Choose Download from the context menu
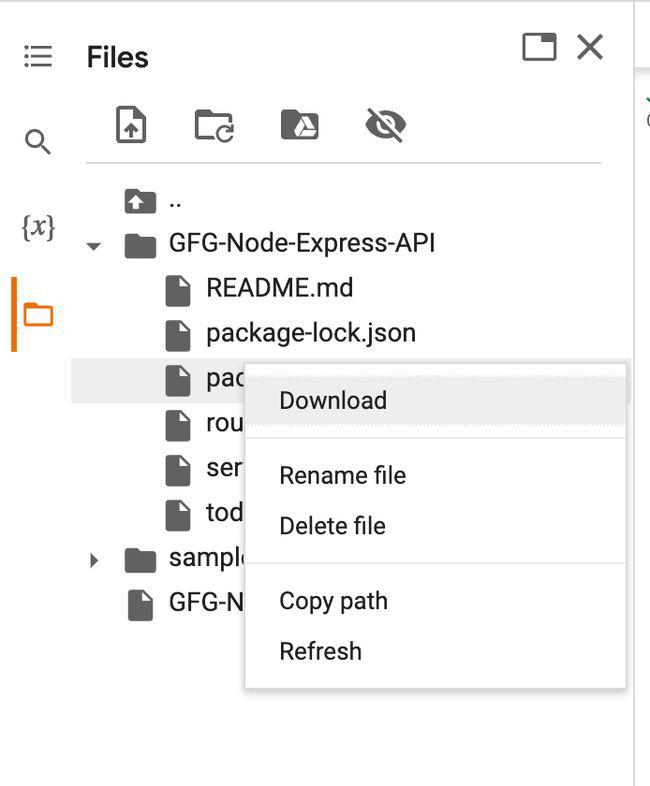This screenshot has height=786, width=650. [333, 400]
